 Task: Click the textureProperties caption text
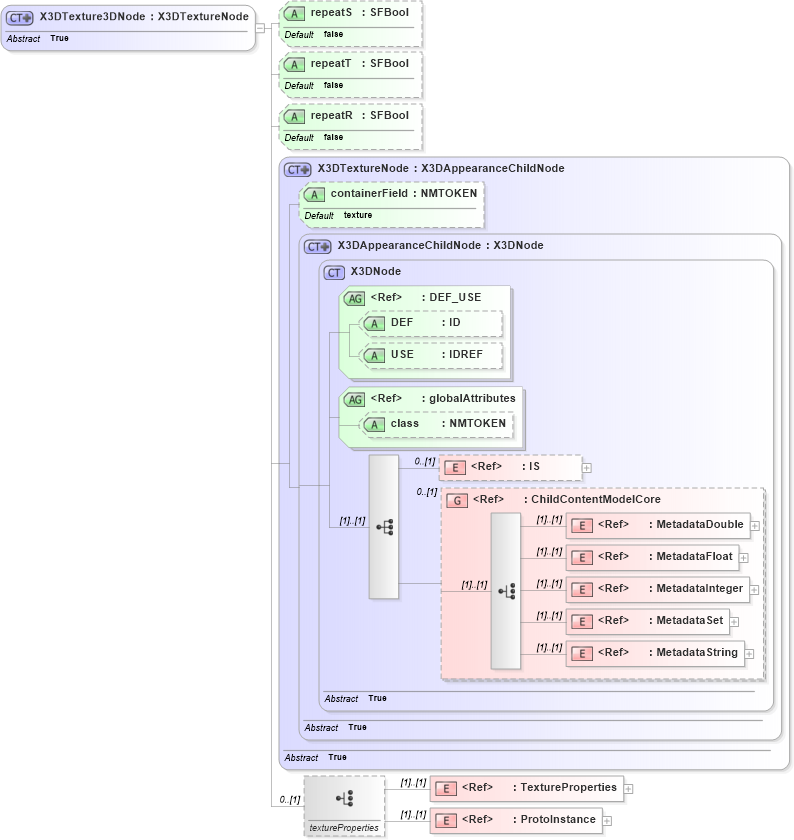click(x=344, y=828)
